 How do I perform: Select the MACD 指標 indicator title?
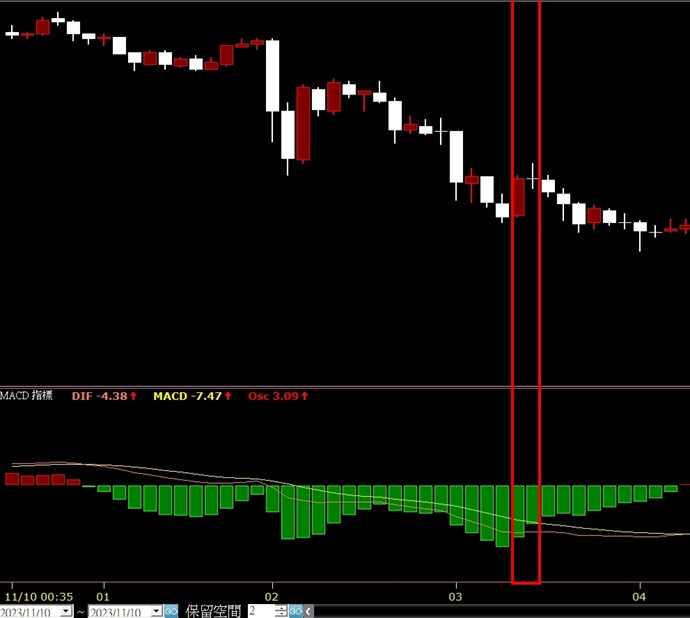[28, 396]
